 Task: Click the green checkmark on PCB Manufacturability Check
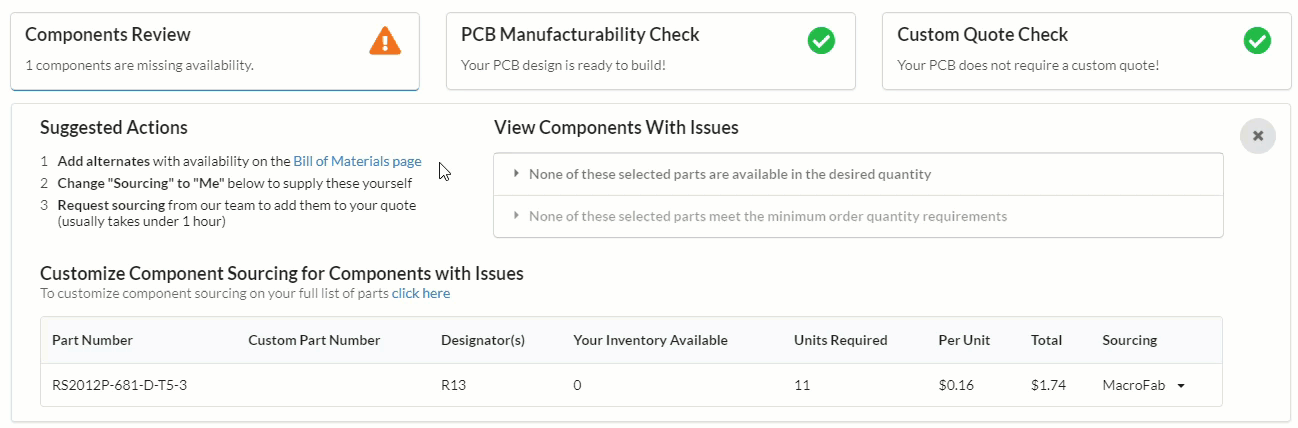coord(820,41)
